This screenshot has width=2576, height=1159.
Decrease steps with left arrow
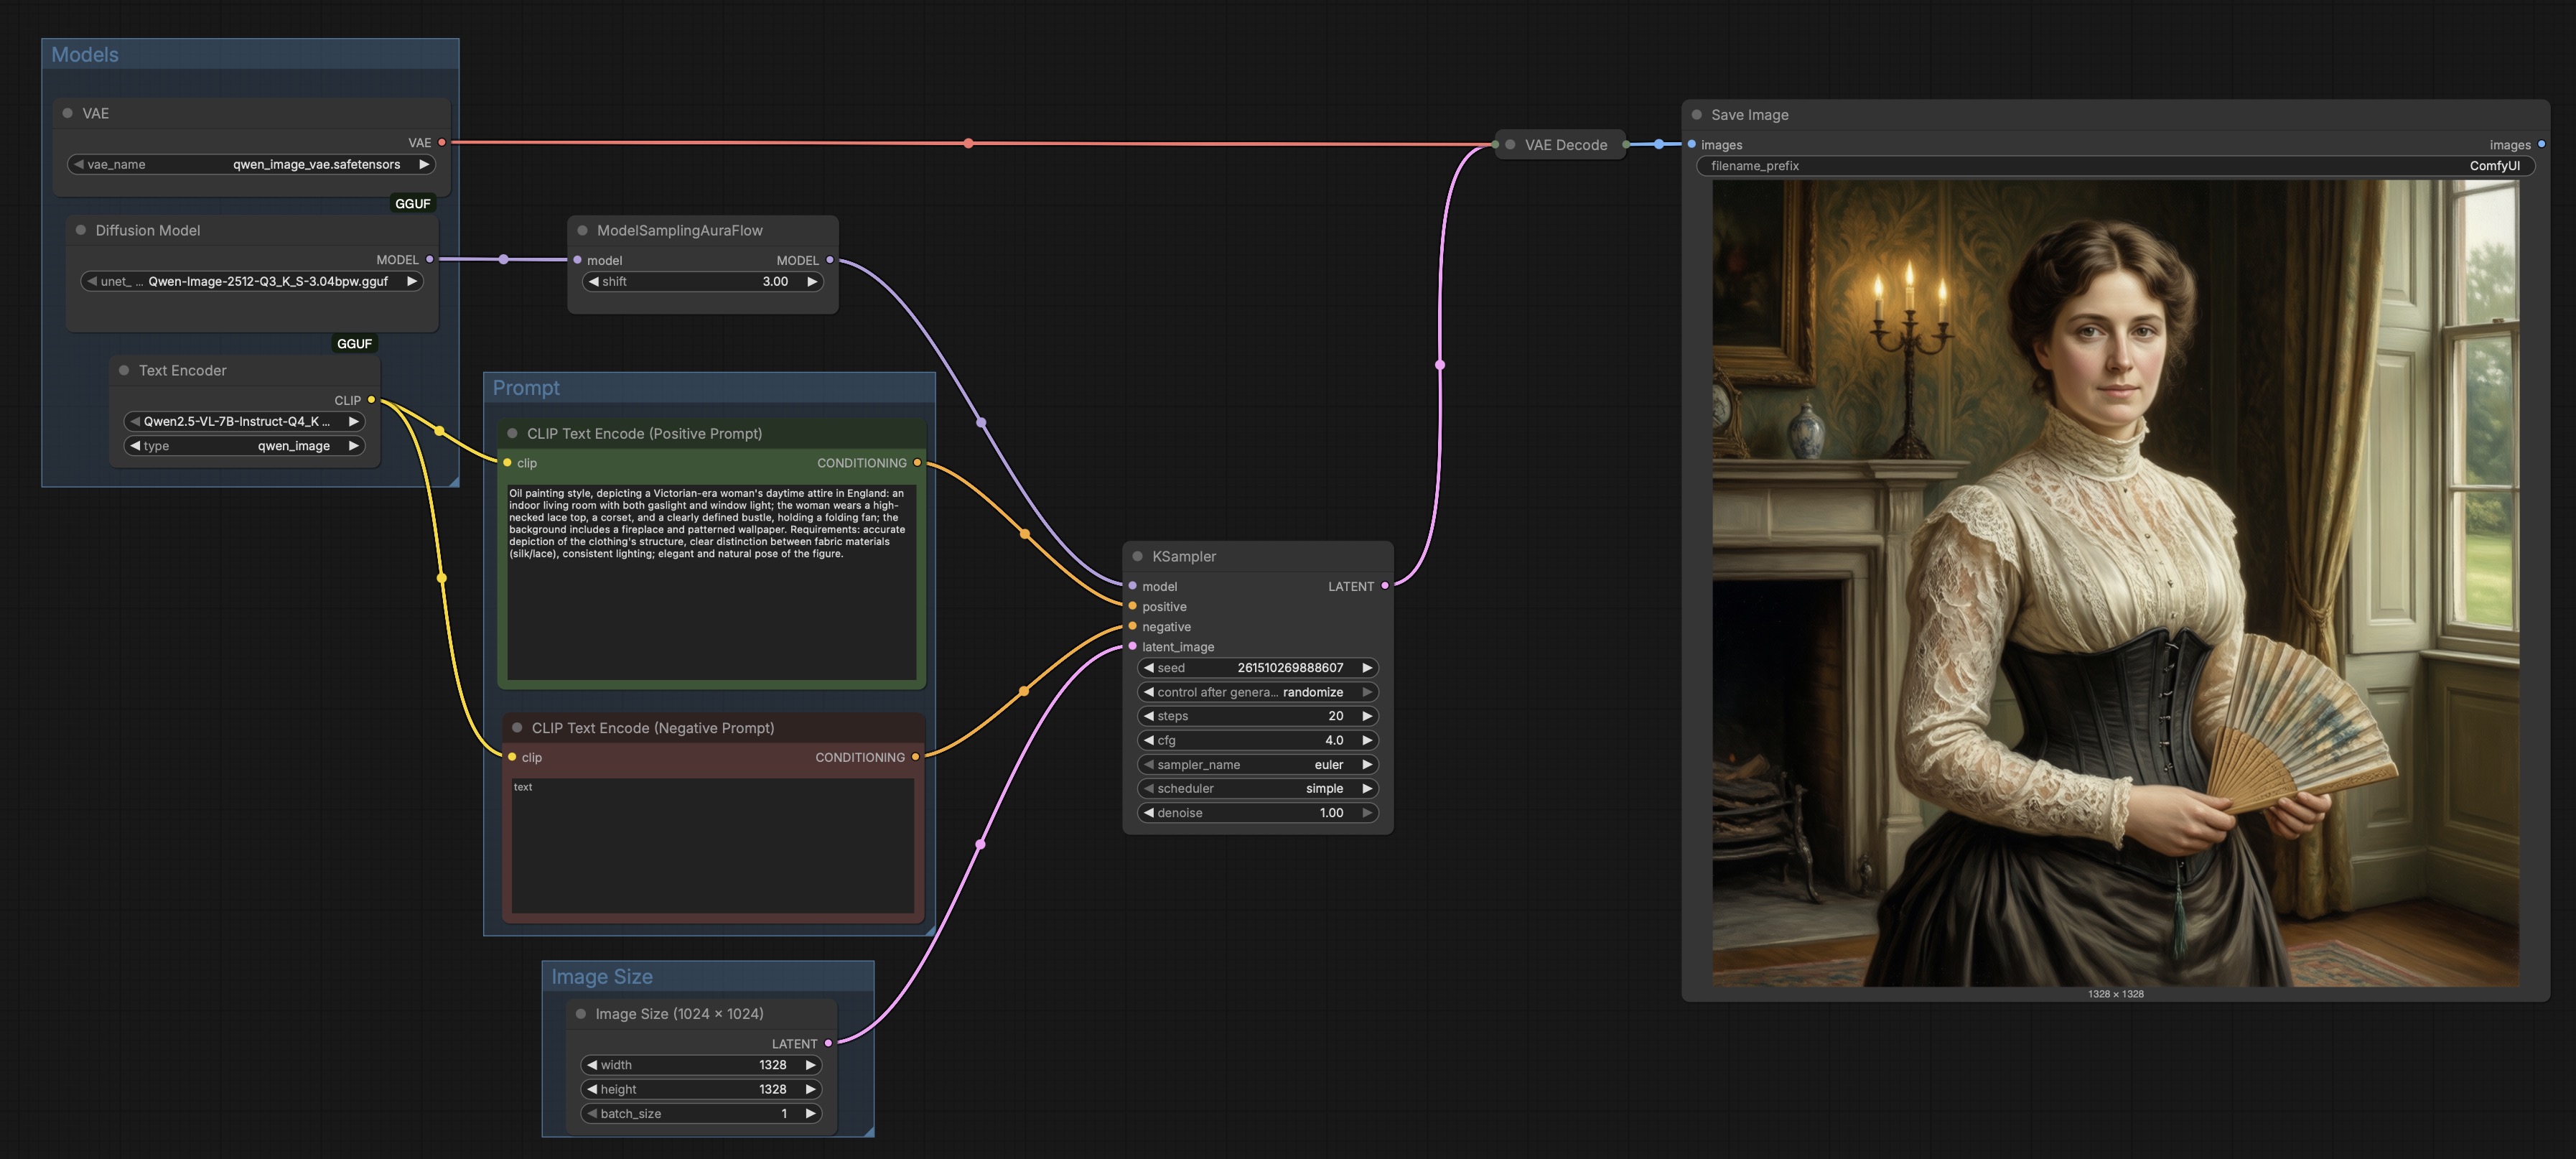click(1149, 716)
